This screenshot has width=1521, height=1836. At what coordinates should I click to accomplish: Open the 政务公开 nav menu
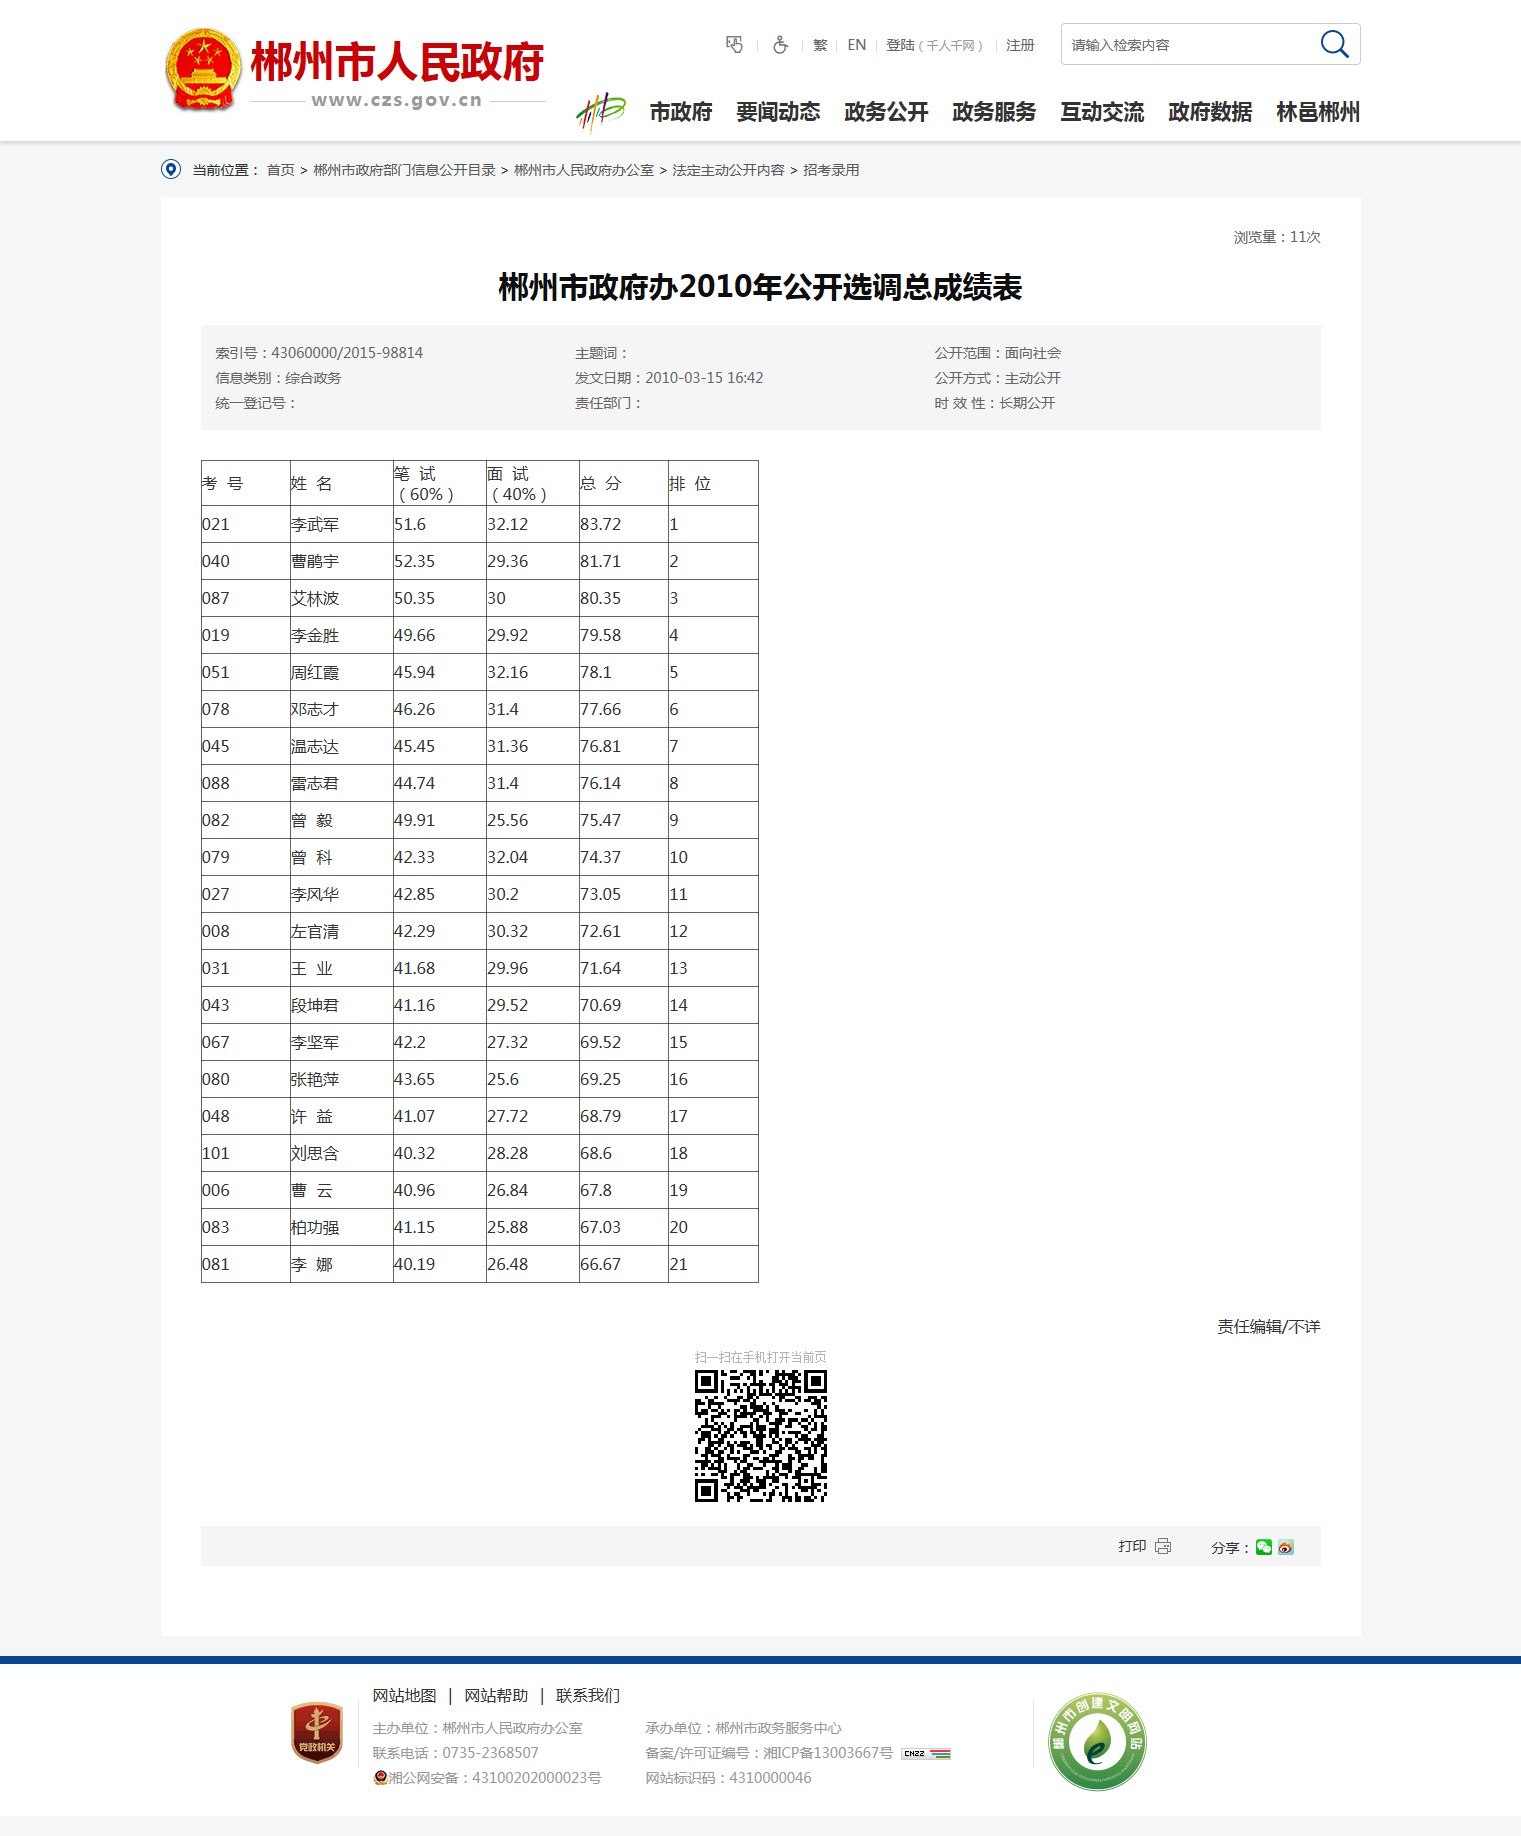pos(886,112)
